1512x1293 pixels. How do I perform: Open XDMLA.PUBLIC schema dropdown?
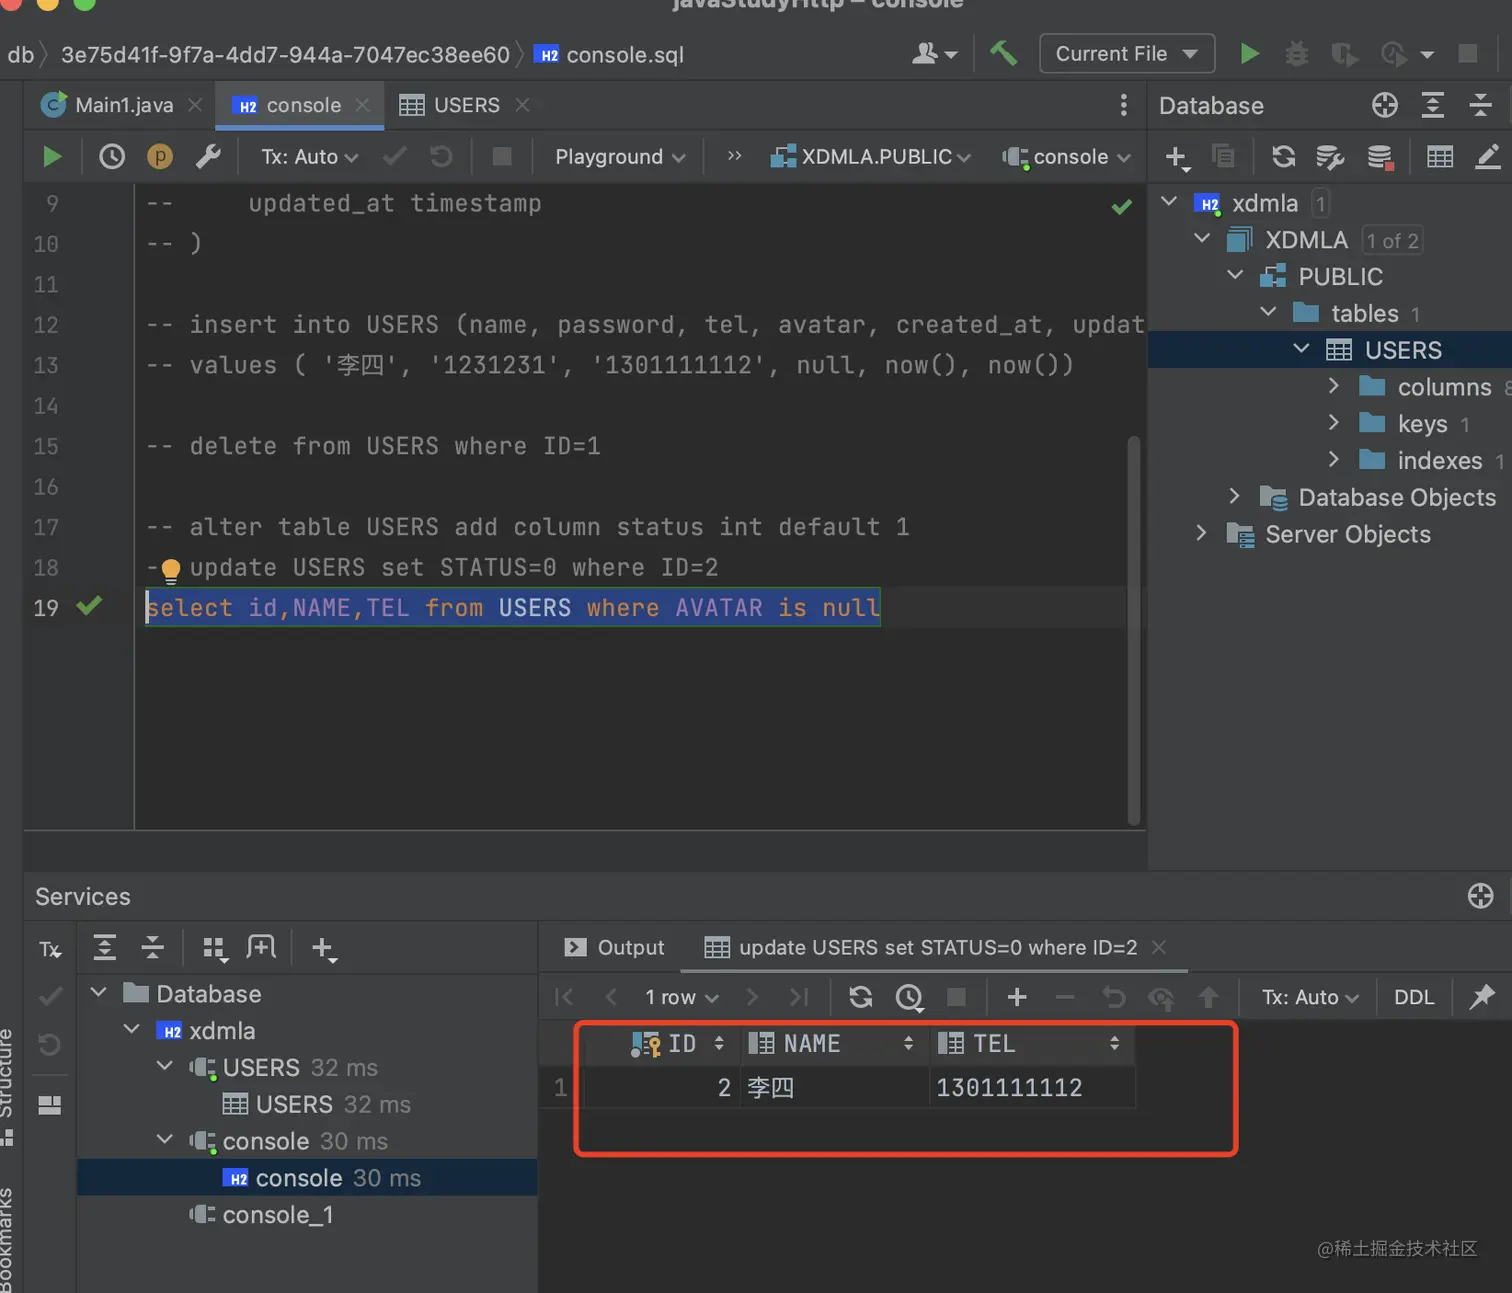coord(870,157)
